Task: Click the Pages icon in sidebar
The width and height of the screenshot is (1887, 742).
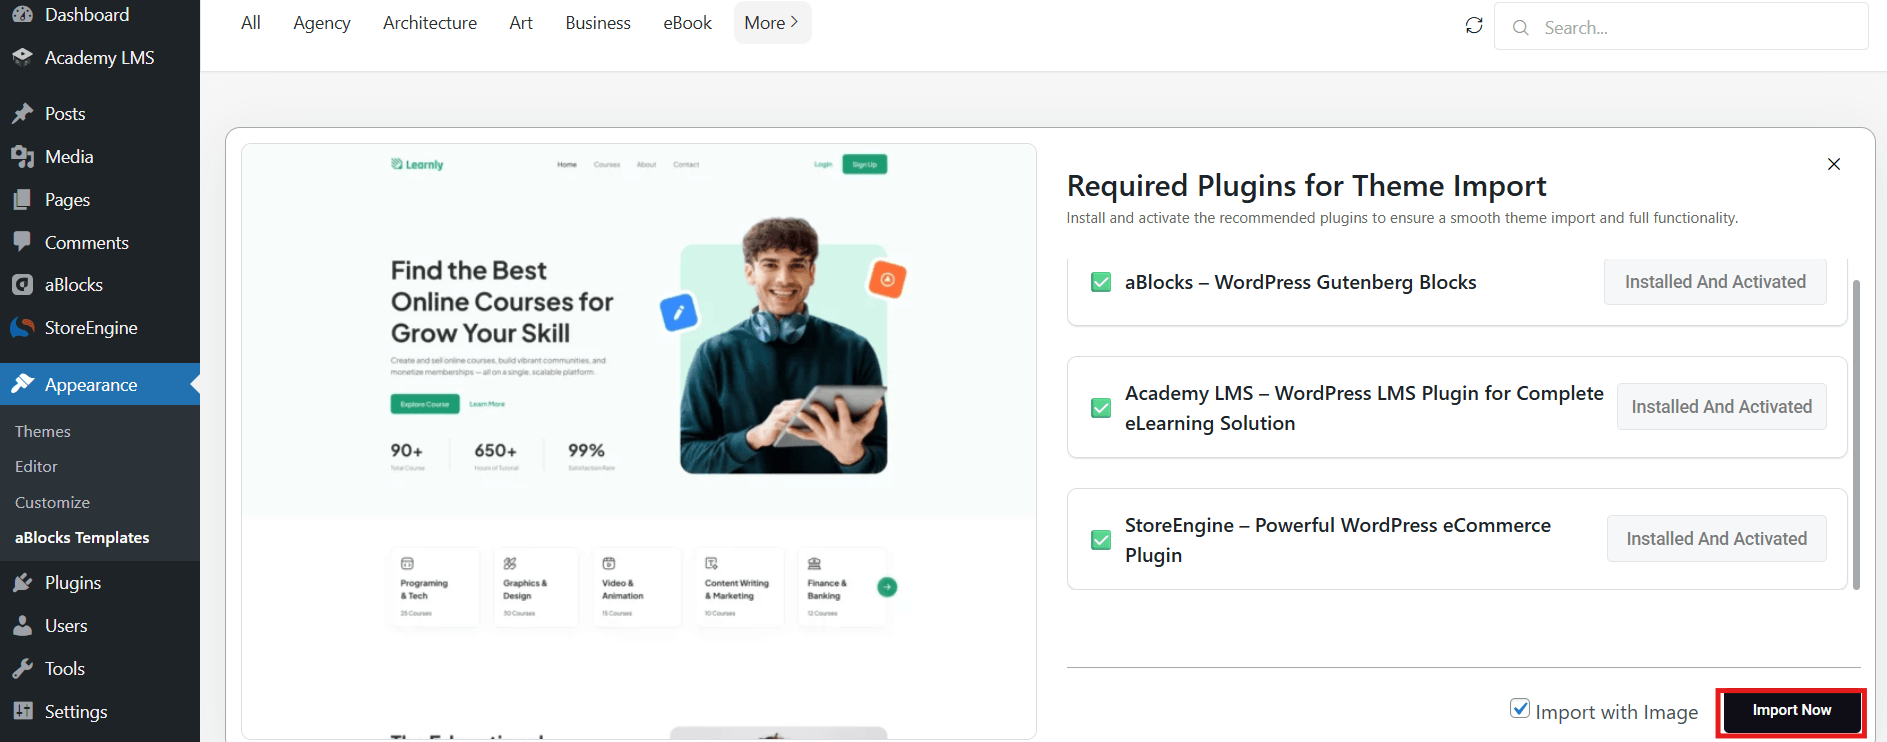Action: 22,200
